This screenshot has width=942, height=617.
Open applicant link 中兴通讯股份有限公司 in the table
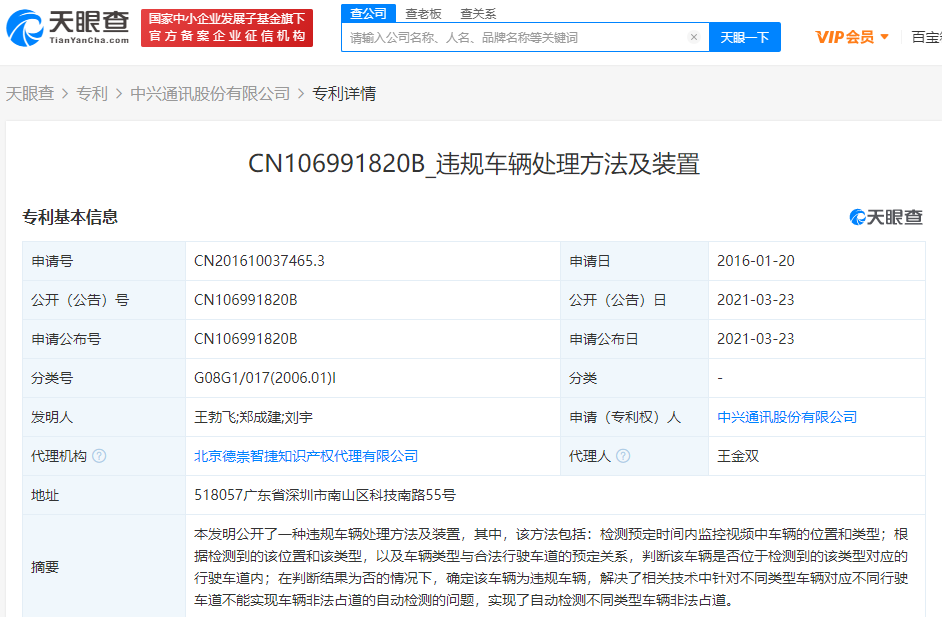pos(787,417)
